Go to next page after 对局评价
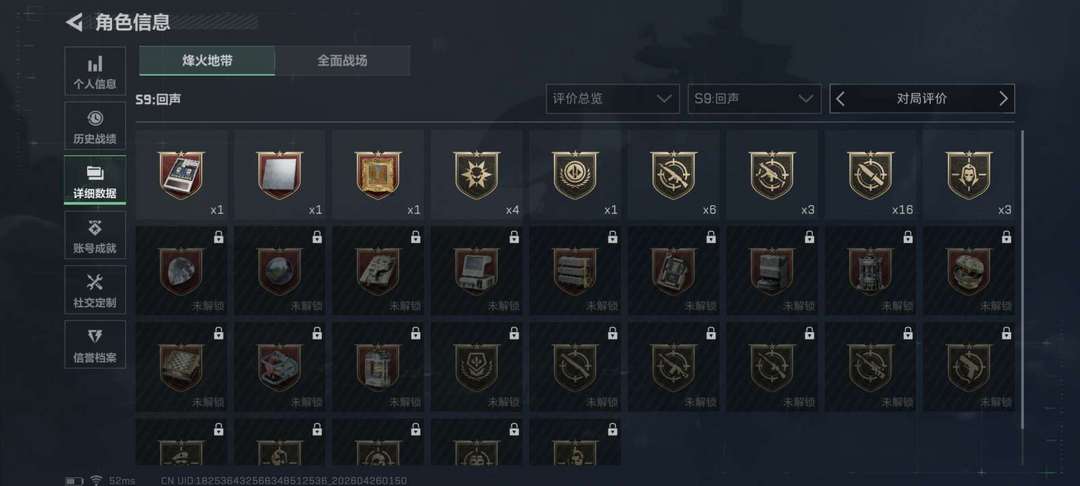 [1003, 98]
